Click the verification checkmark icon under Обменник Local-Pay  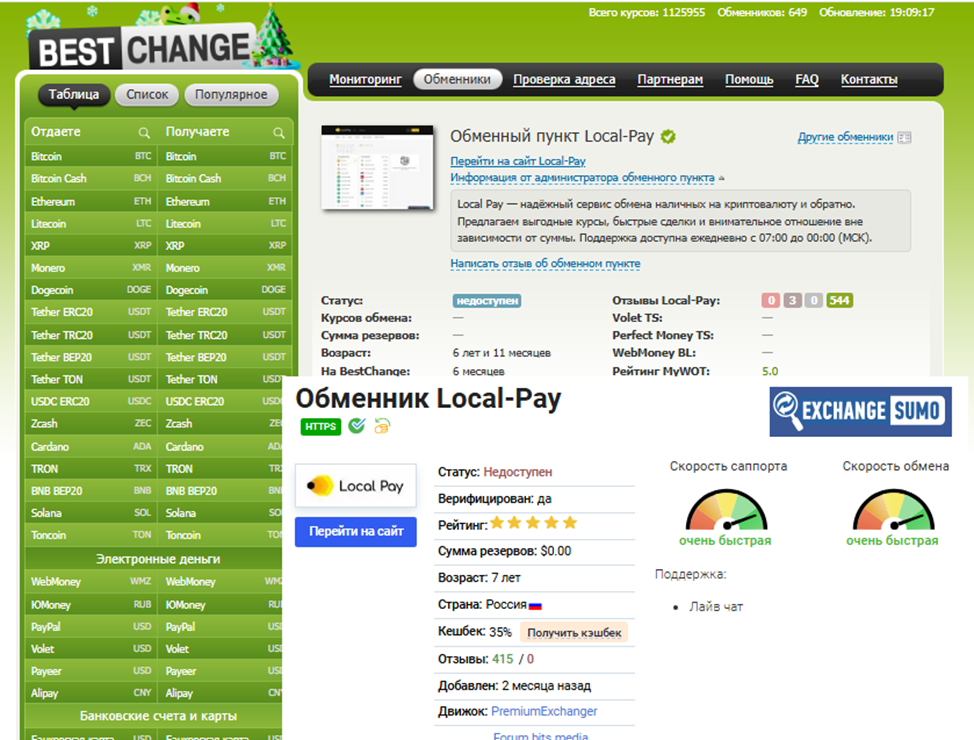click(x=357, y=426)
